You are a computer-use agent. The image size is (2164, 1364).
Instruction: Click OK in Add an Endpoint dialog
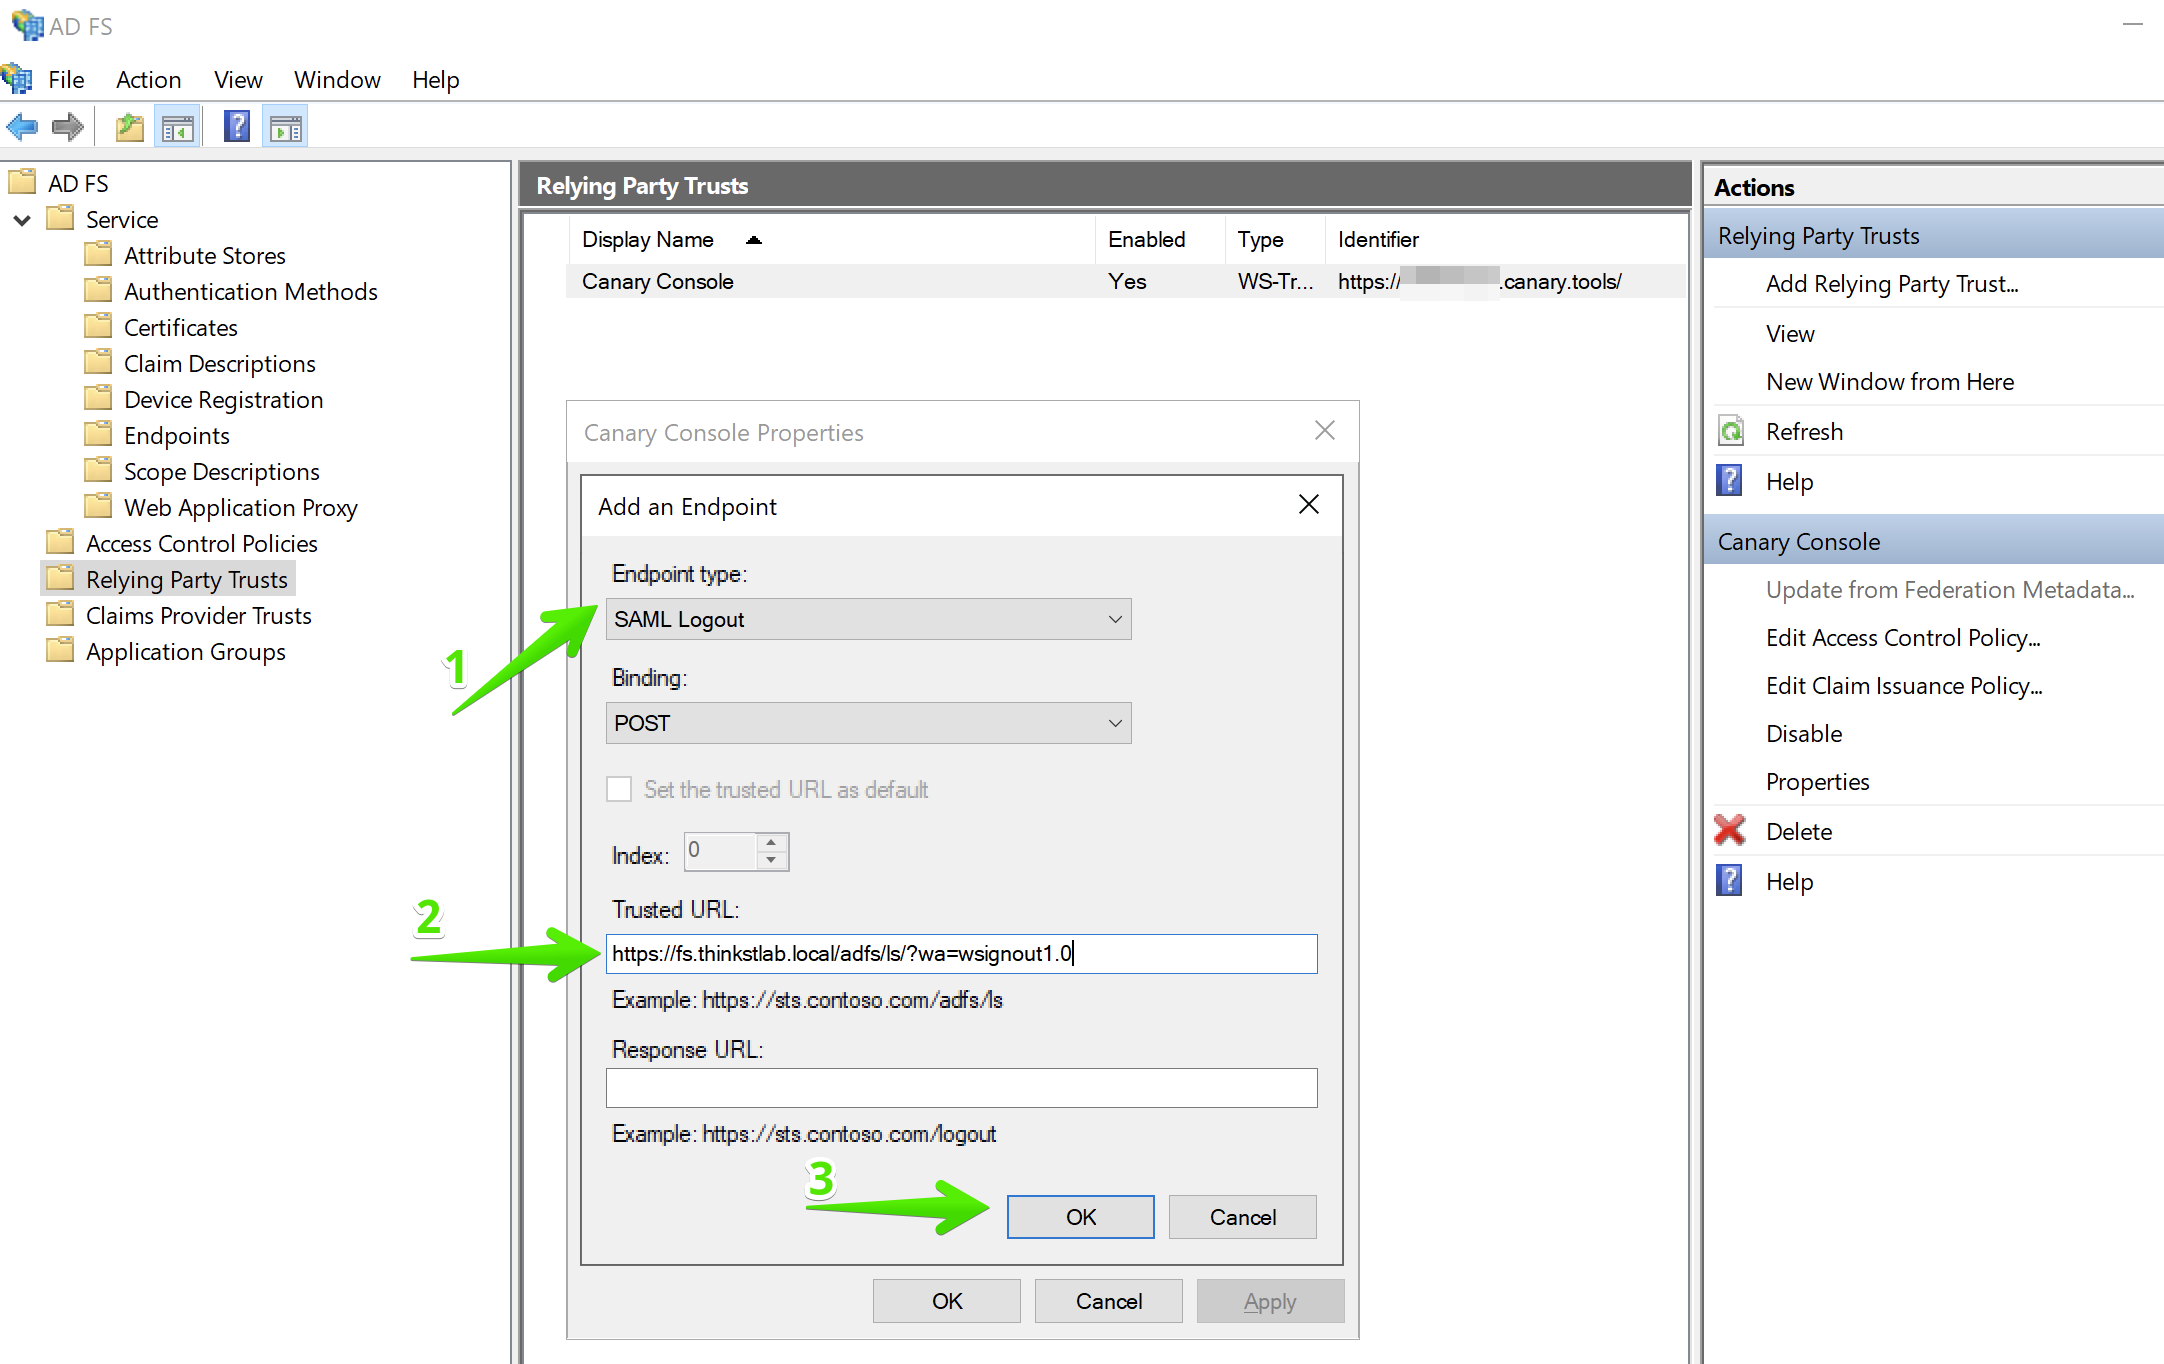[1080, 1217]
